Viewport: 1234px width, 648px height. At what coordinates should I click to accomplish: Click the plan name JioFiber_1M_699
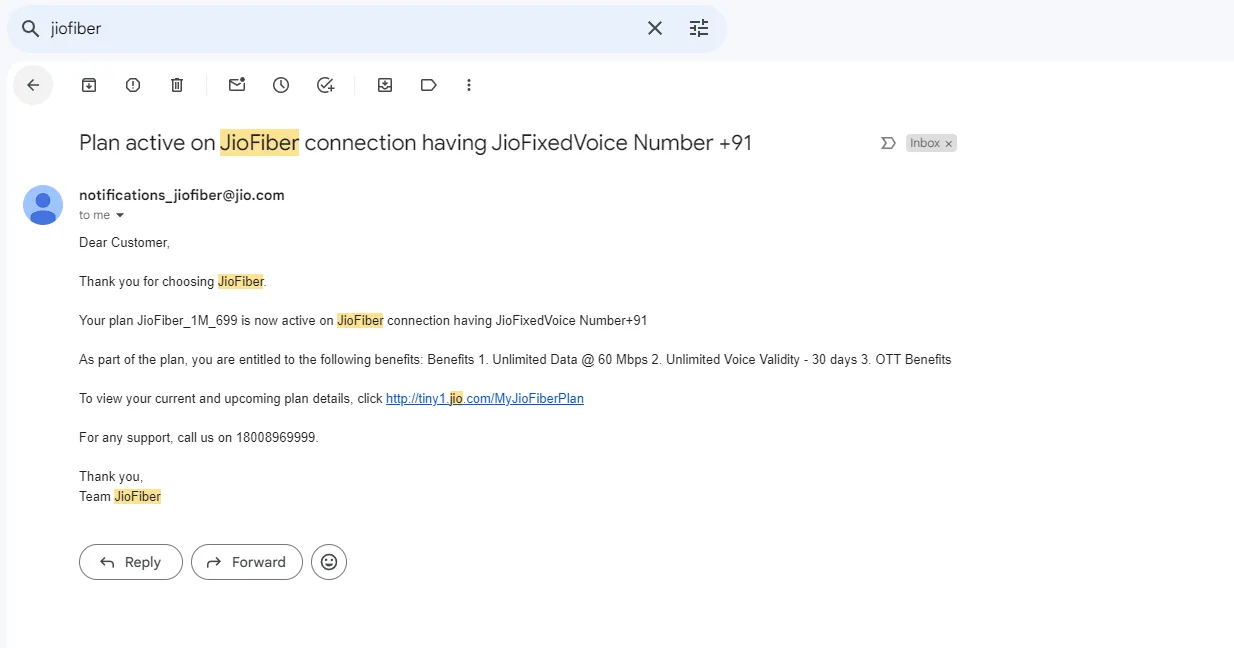coord(187,320)
